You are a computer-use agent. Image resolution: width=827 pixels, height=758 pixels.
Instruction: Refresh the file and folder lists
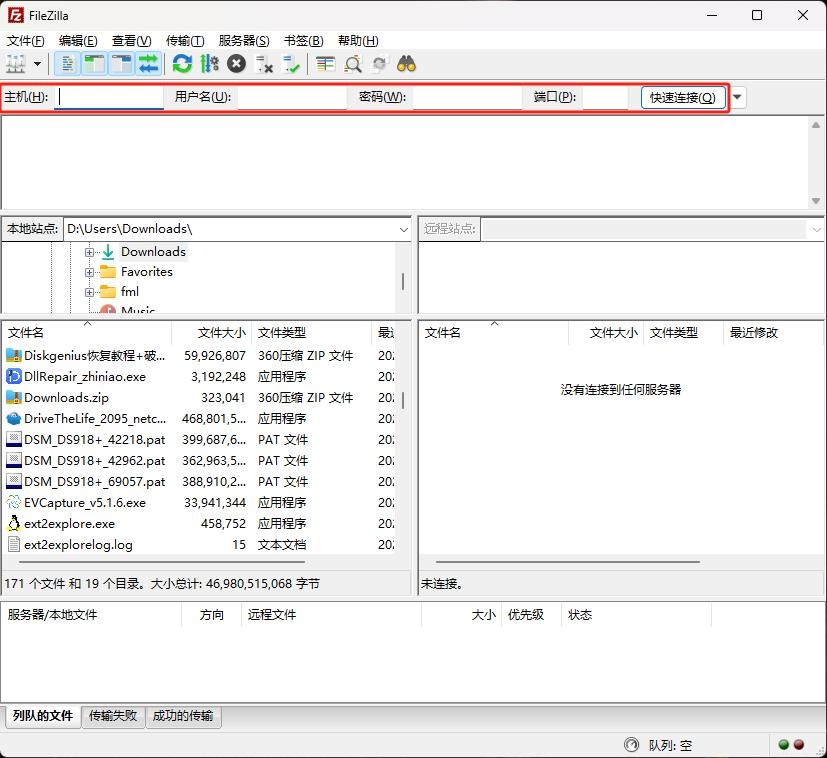182,64
